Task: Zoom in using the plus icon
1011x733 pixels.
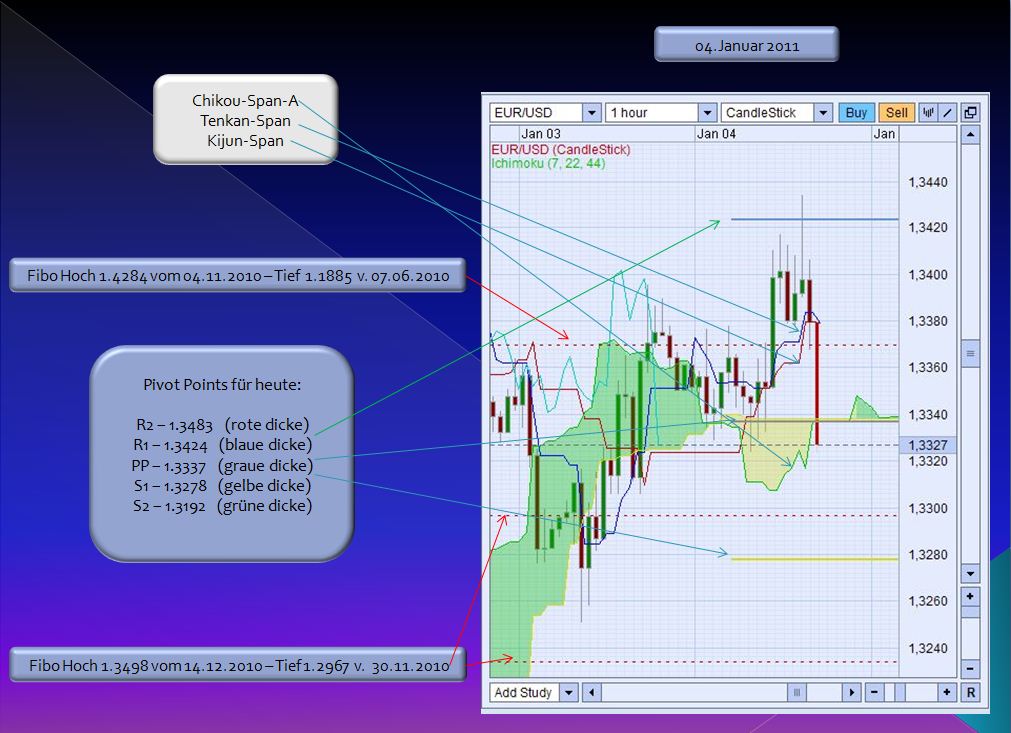Action: (946, 692)
